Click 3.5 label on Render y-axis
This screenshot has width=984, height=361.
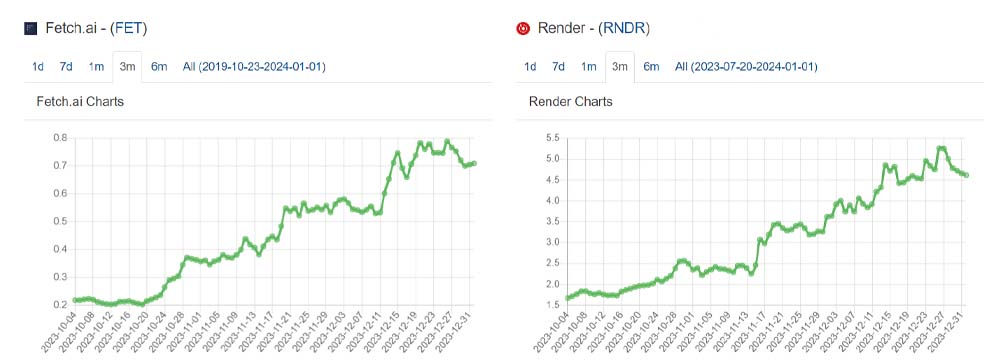[552, 221]
